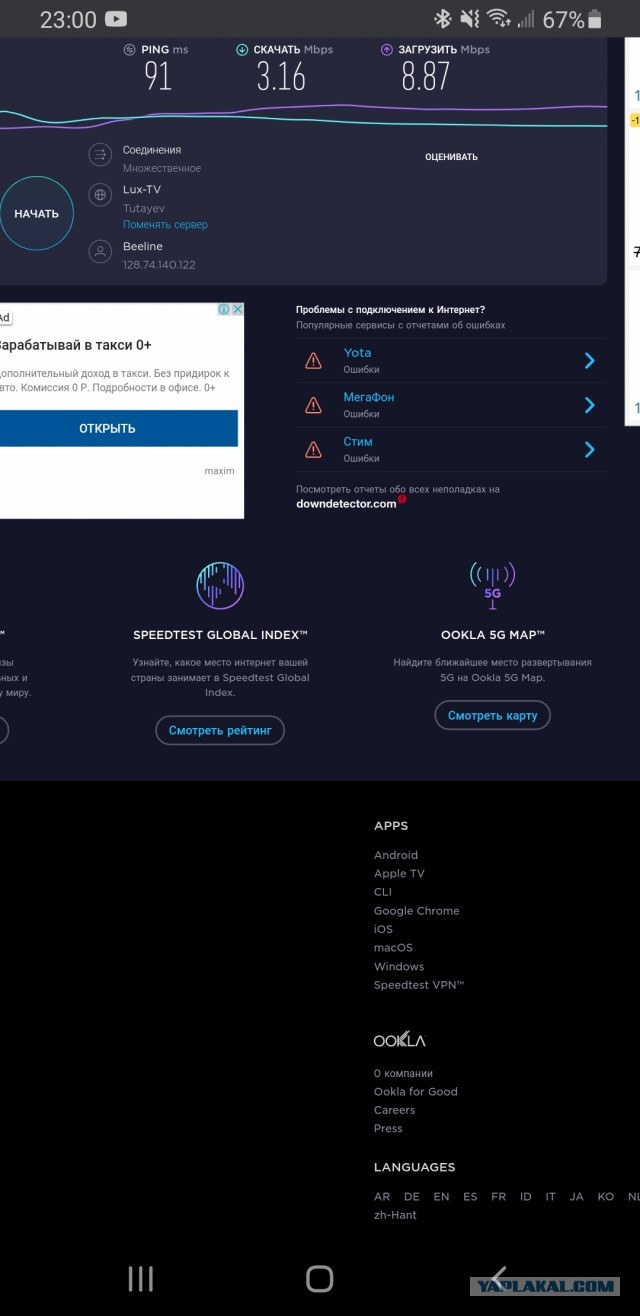Image resolution: width=640 pixels, height=1316 pixels.
Task: Open the macOS app link
Action: [x=393, y=947]
